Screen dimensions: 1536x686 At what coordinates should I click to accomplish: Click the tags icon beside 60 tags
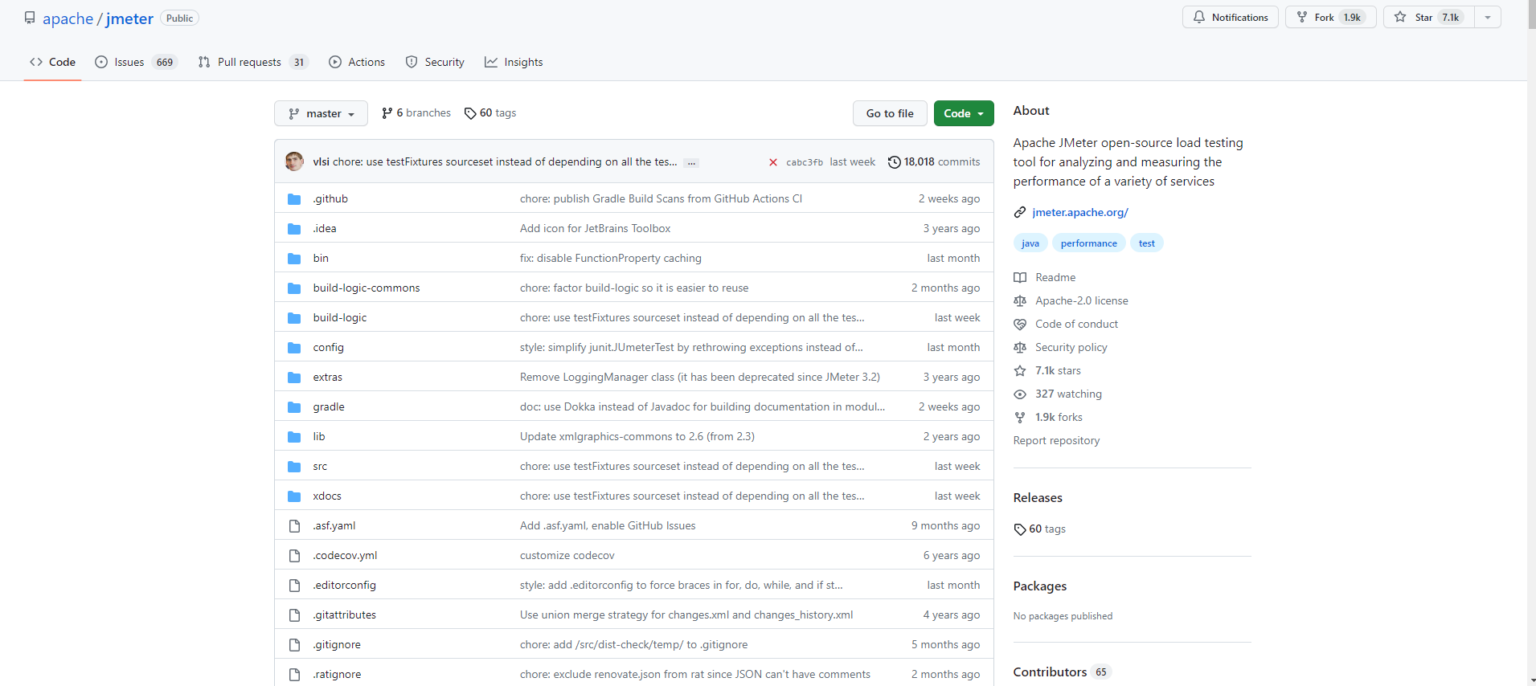pyautogui.click(x=470, y=112)
